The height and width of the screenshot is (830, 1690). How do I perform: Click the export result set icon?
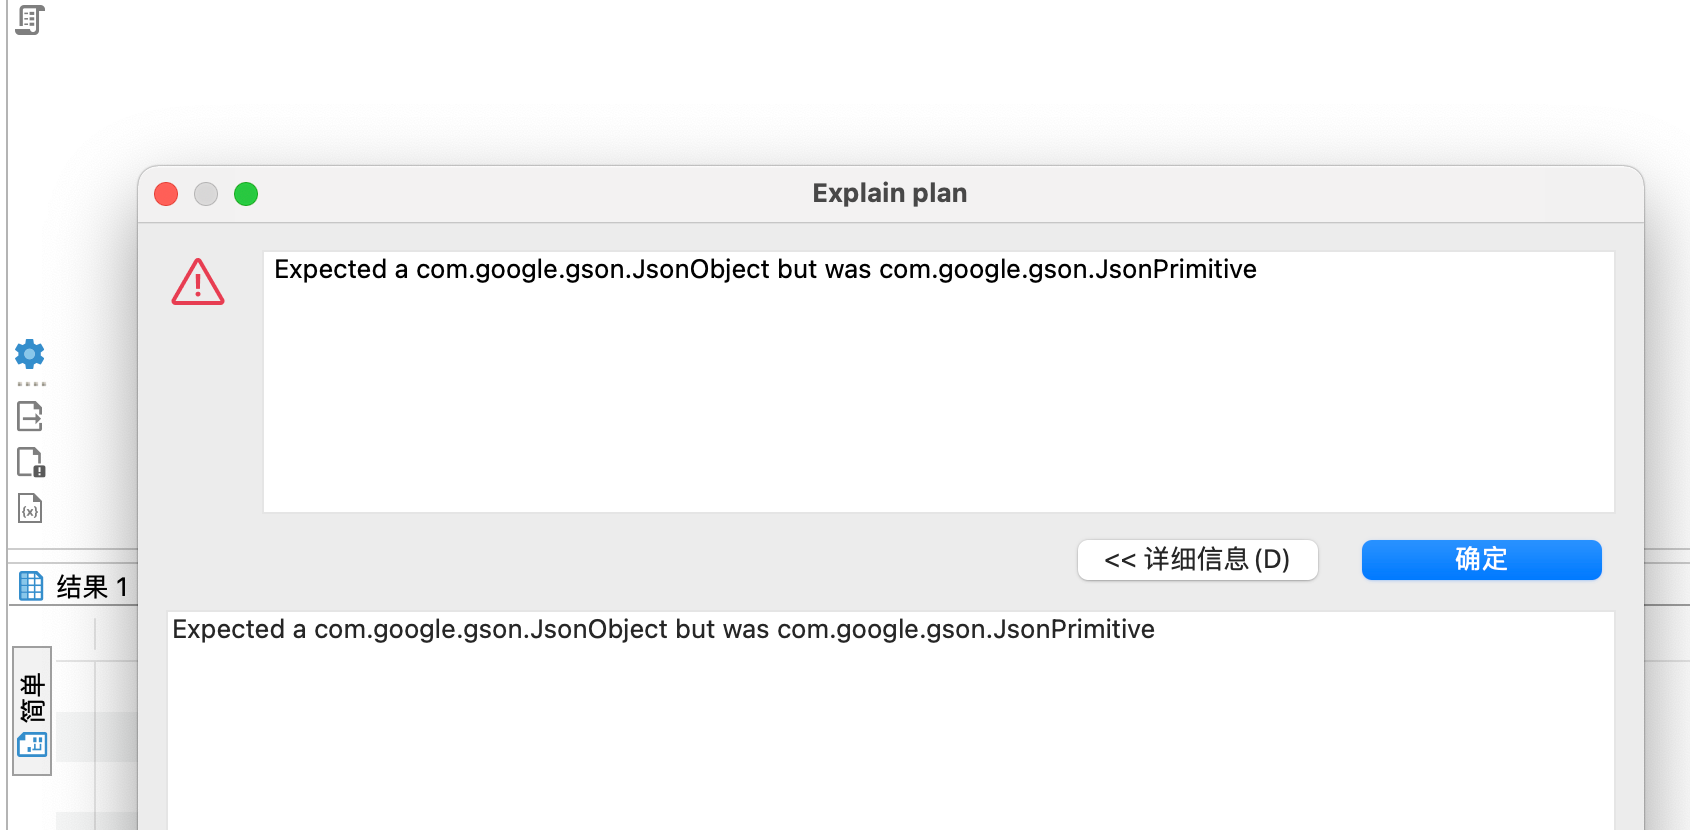pyautogui.click(x=29, y=416)
